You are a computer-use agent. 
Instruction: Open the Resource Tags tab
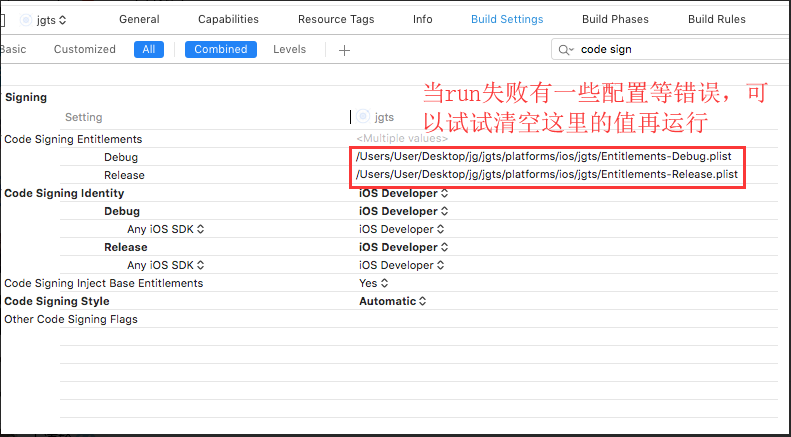(336, 19)
